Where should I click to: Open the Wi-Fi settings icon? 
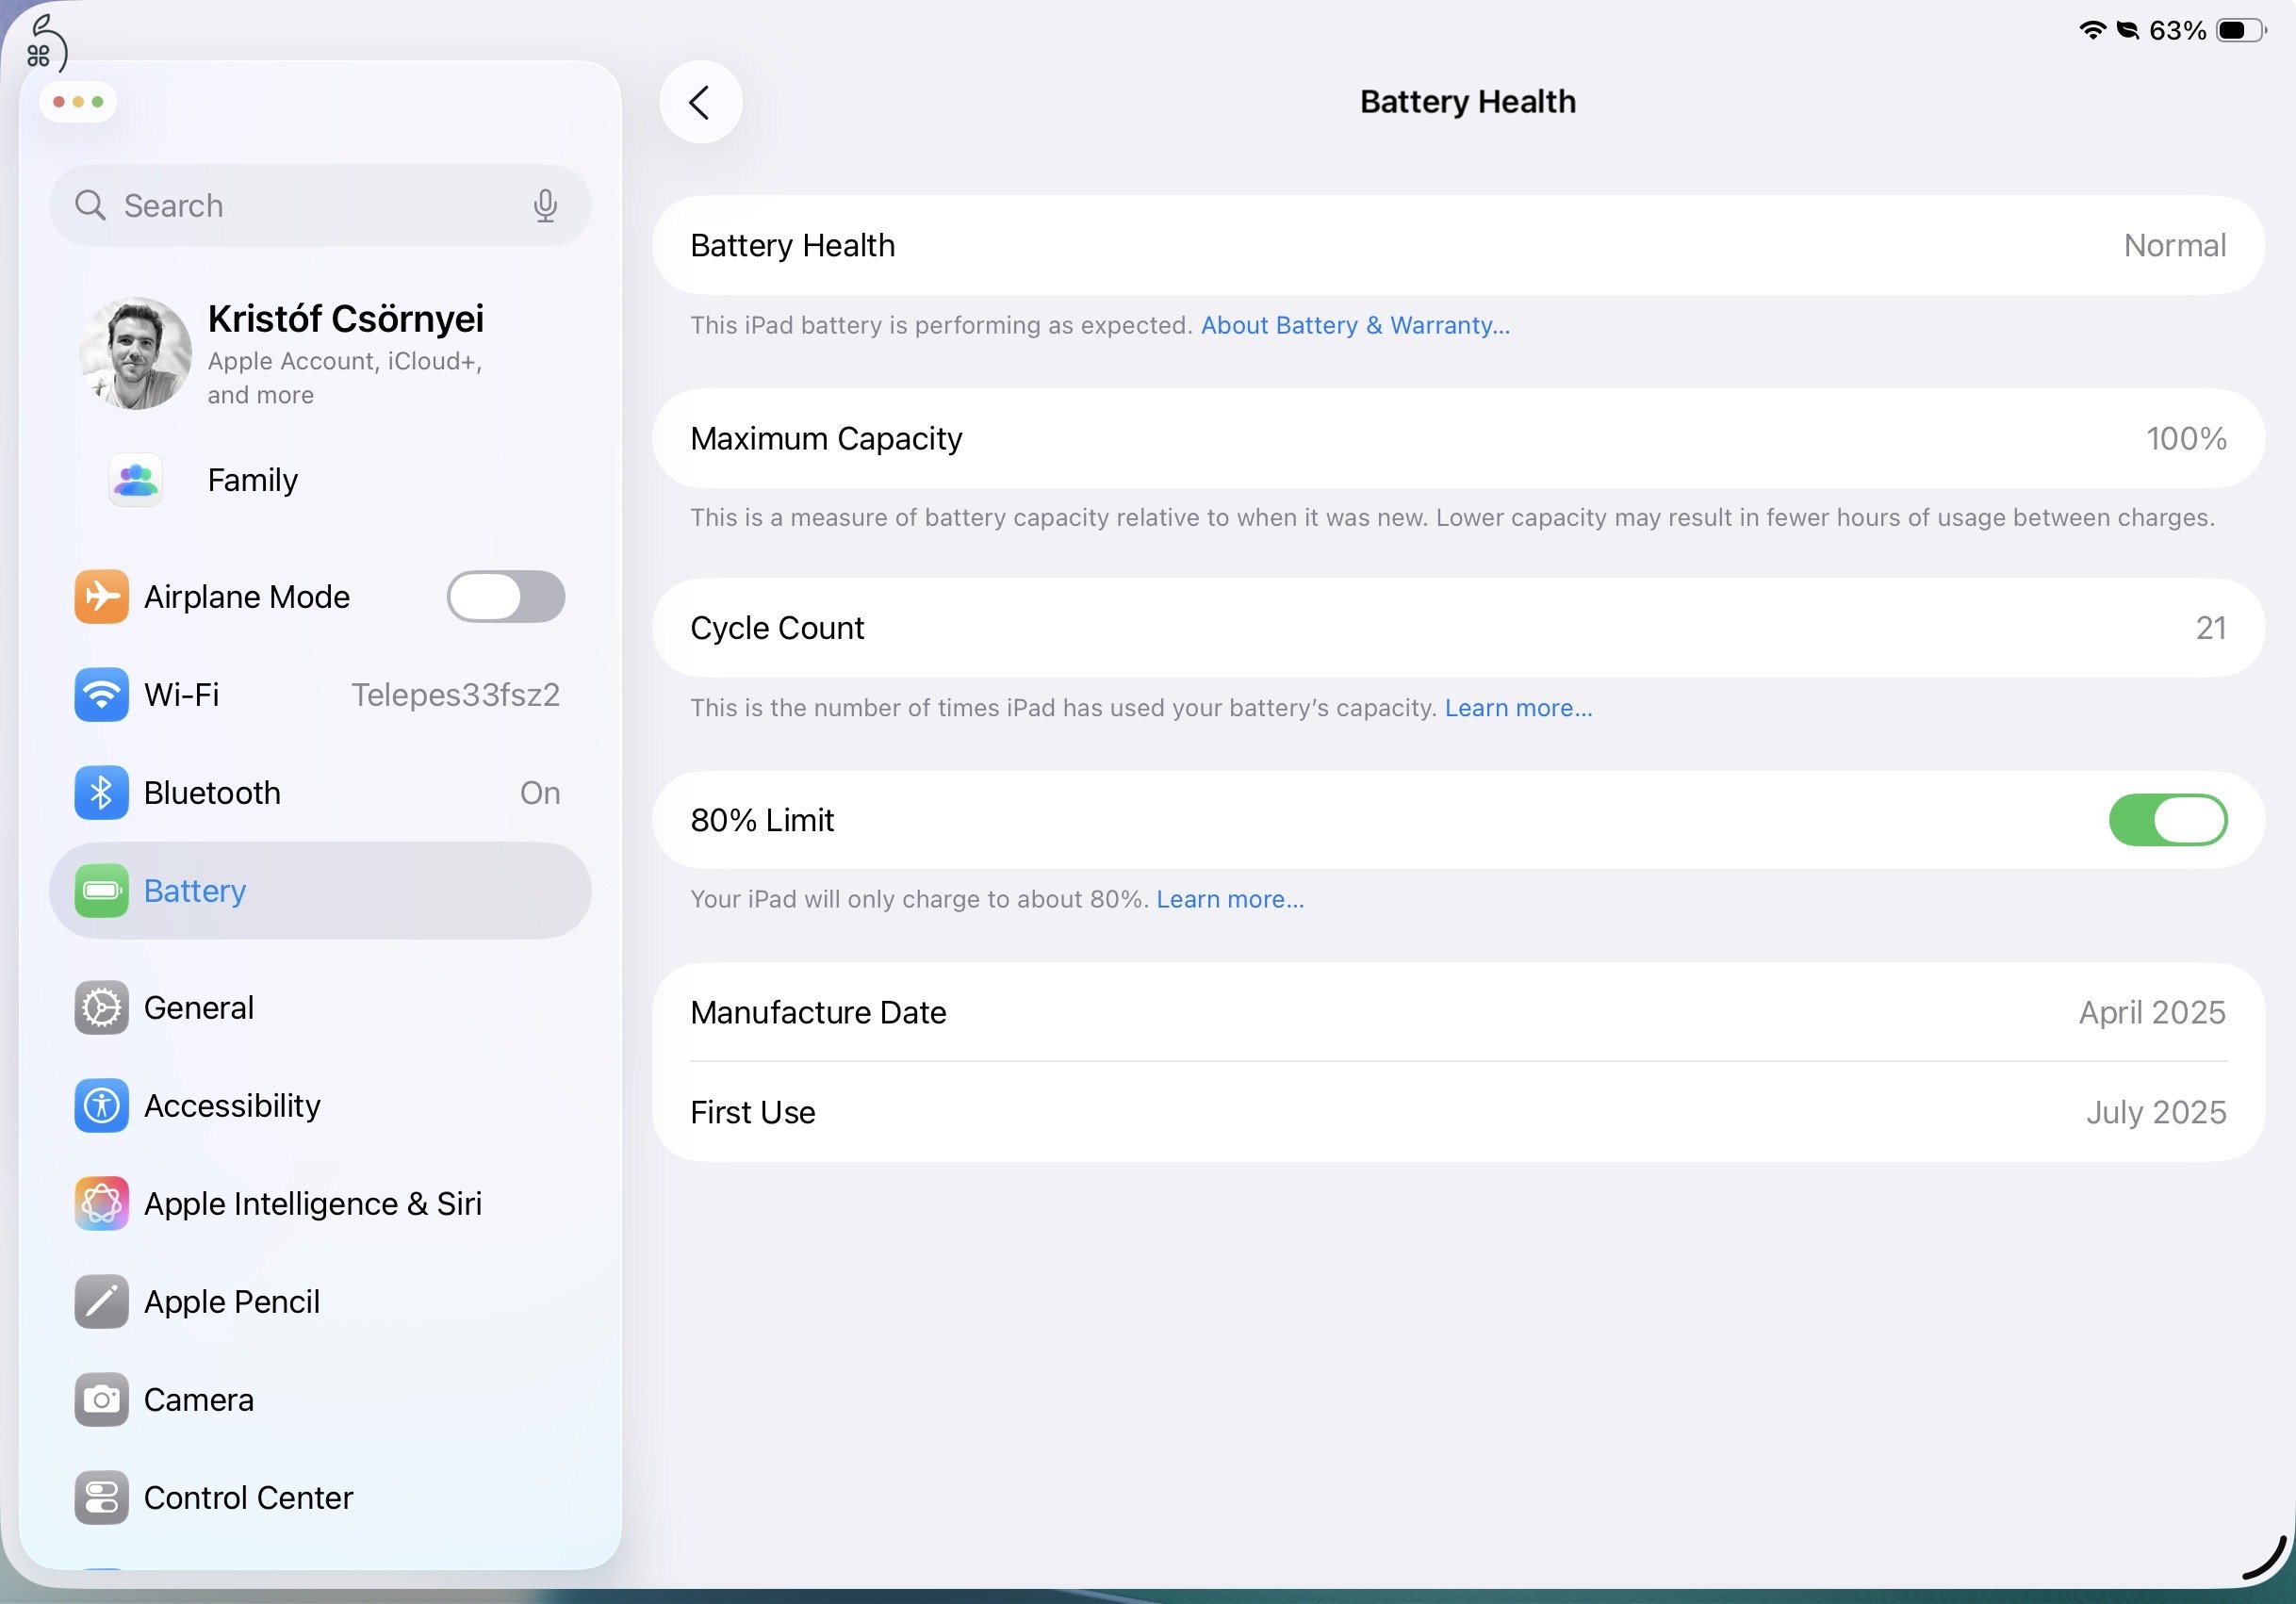(x=101, y=694)
